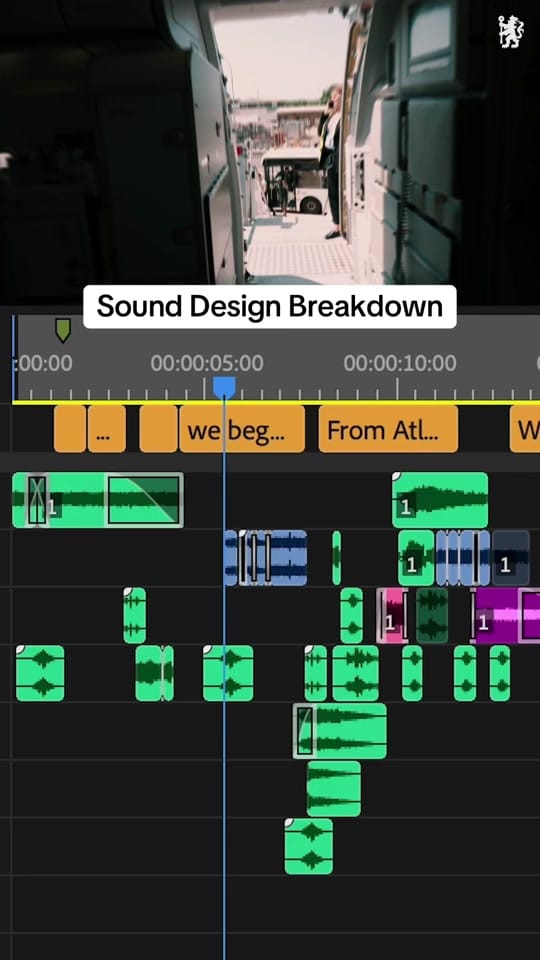Select the dimmed dark green clip on third track
This screenshot has height=960, width=540.
pyautogui.click(x=432, y=615)
